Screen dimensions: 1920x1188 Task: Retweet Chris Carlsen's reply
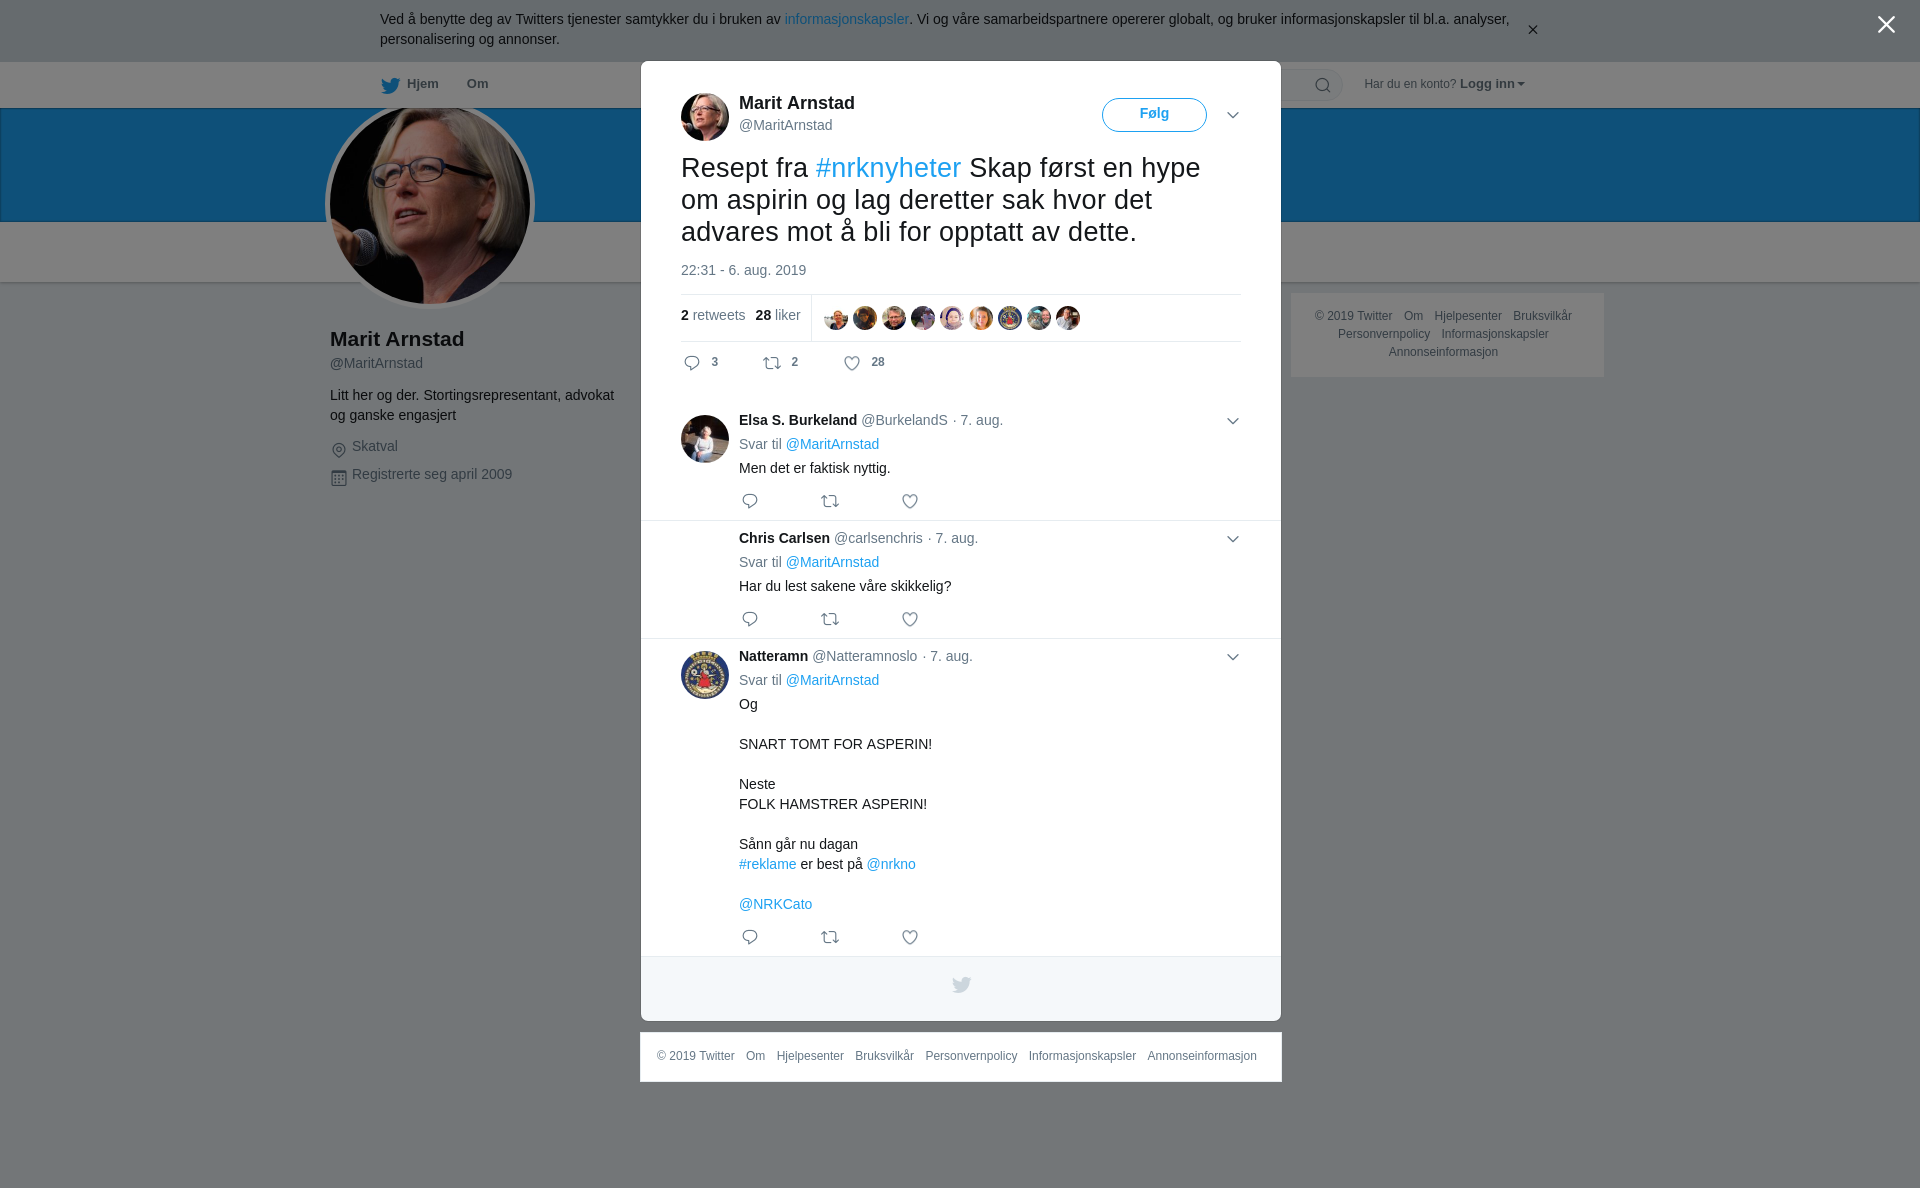[830, 619]
